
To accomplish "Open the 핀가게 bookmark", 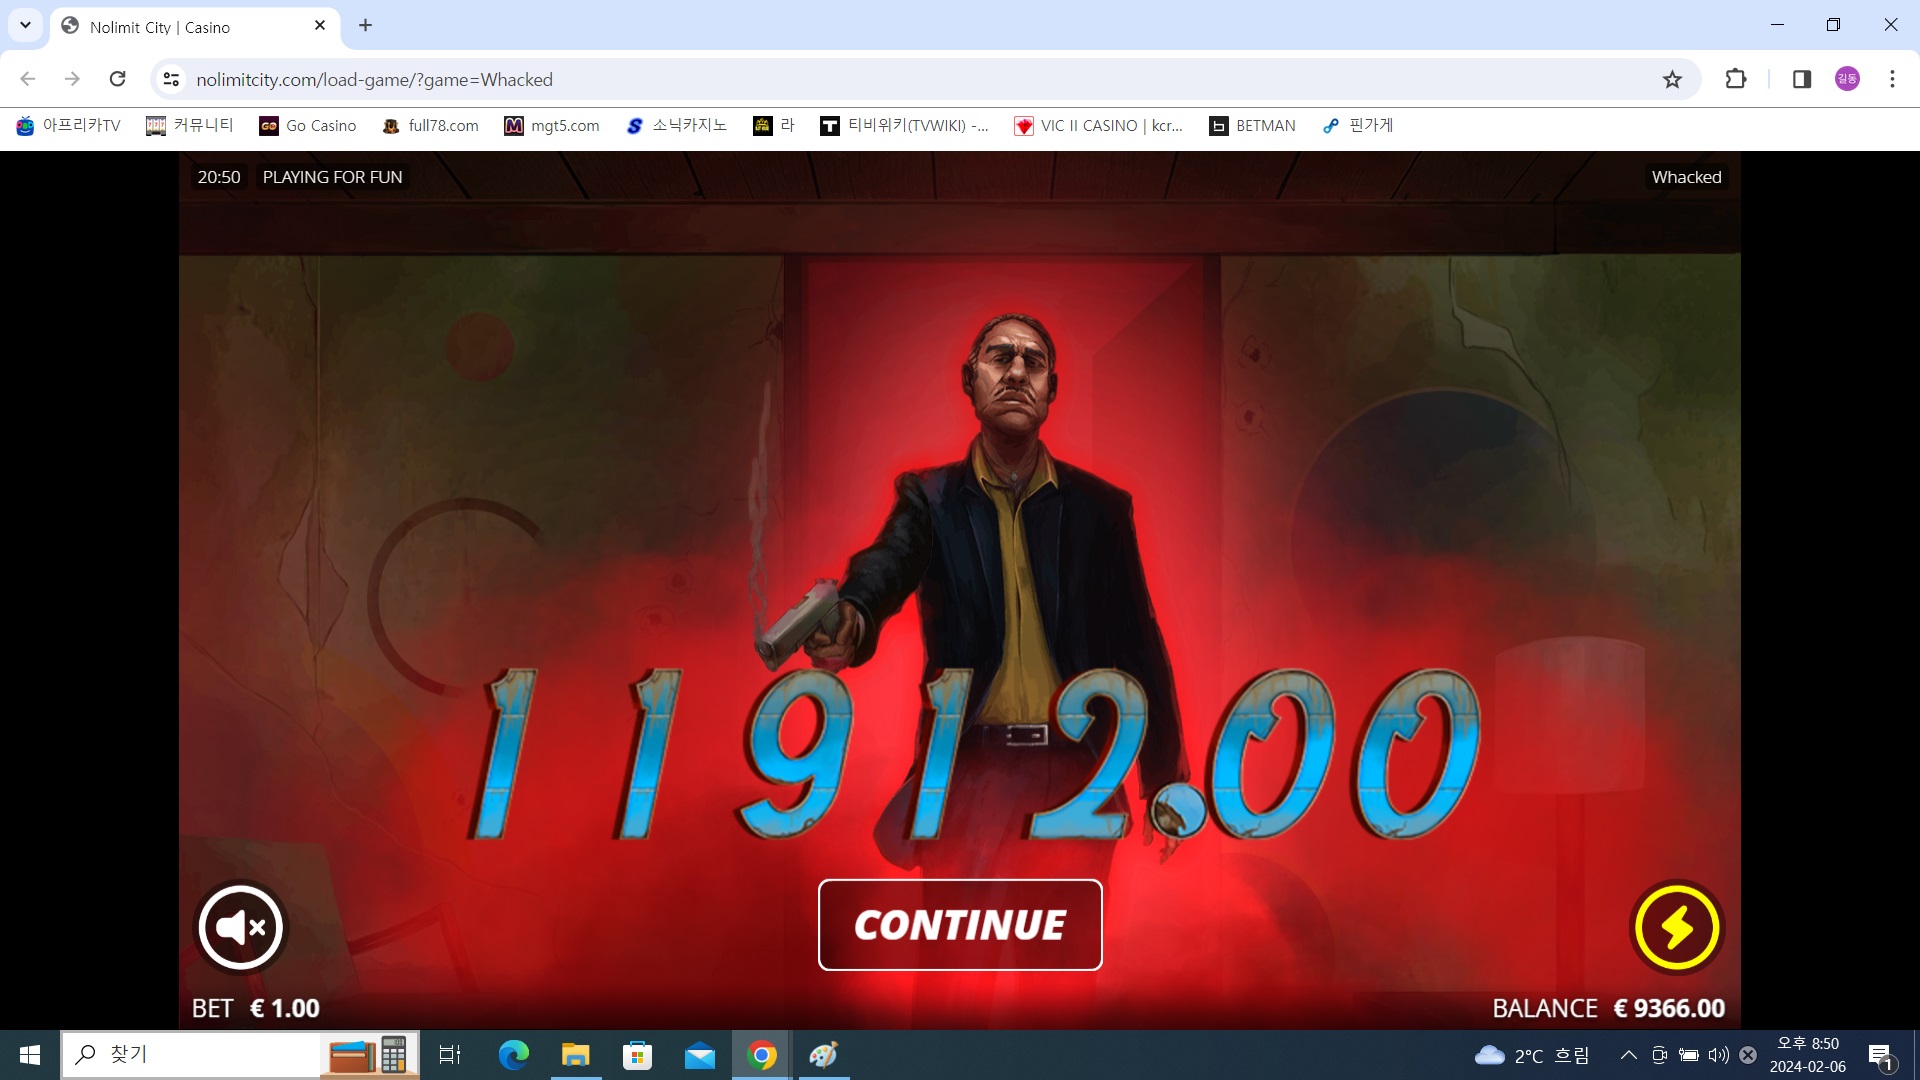I will tap(1357, 125).
